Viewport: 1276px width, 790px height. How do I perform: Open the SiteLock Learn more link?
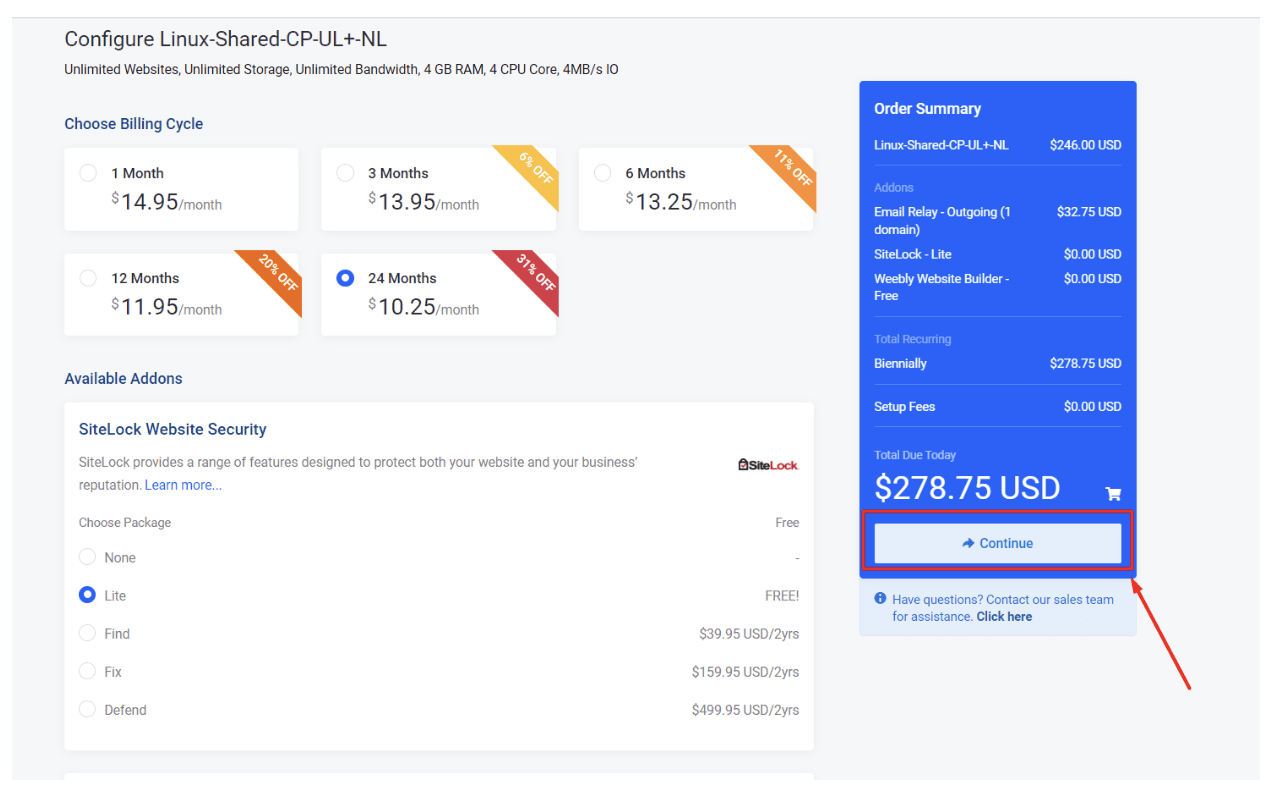tap(183, 485)
